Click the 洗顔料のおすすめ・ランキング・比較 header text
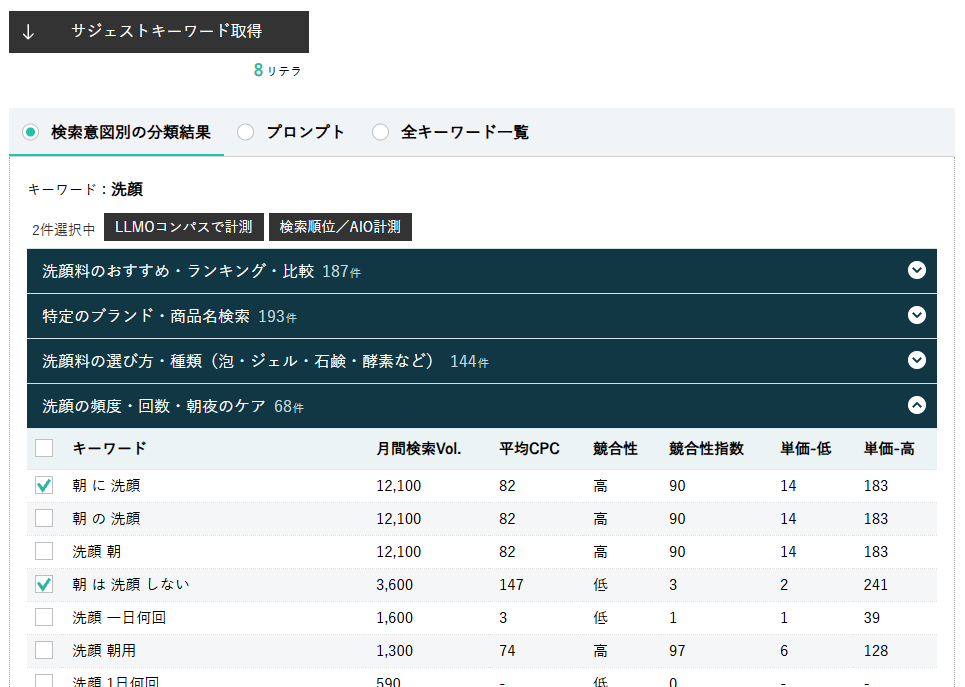Viewport: 965px width, 687px height. (178, 271)
